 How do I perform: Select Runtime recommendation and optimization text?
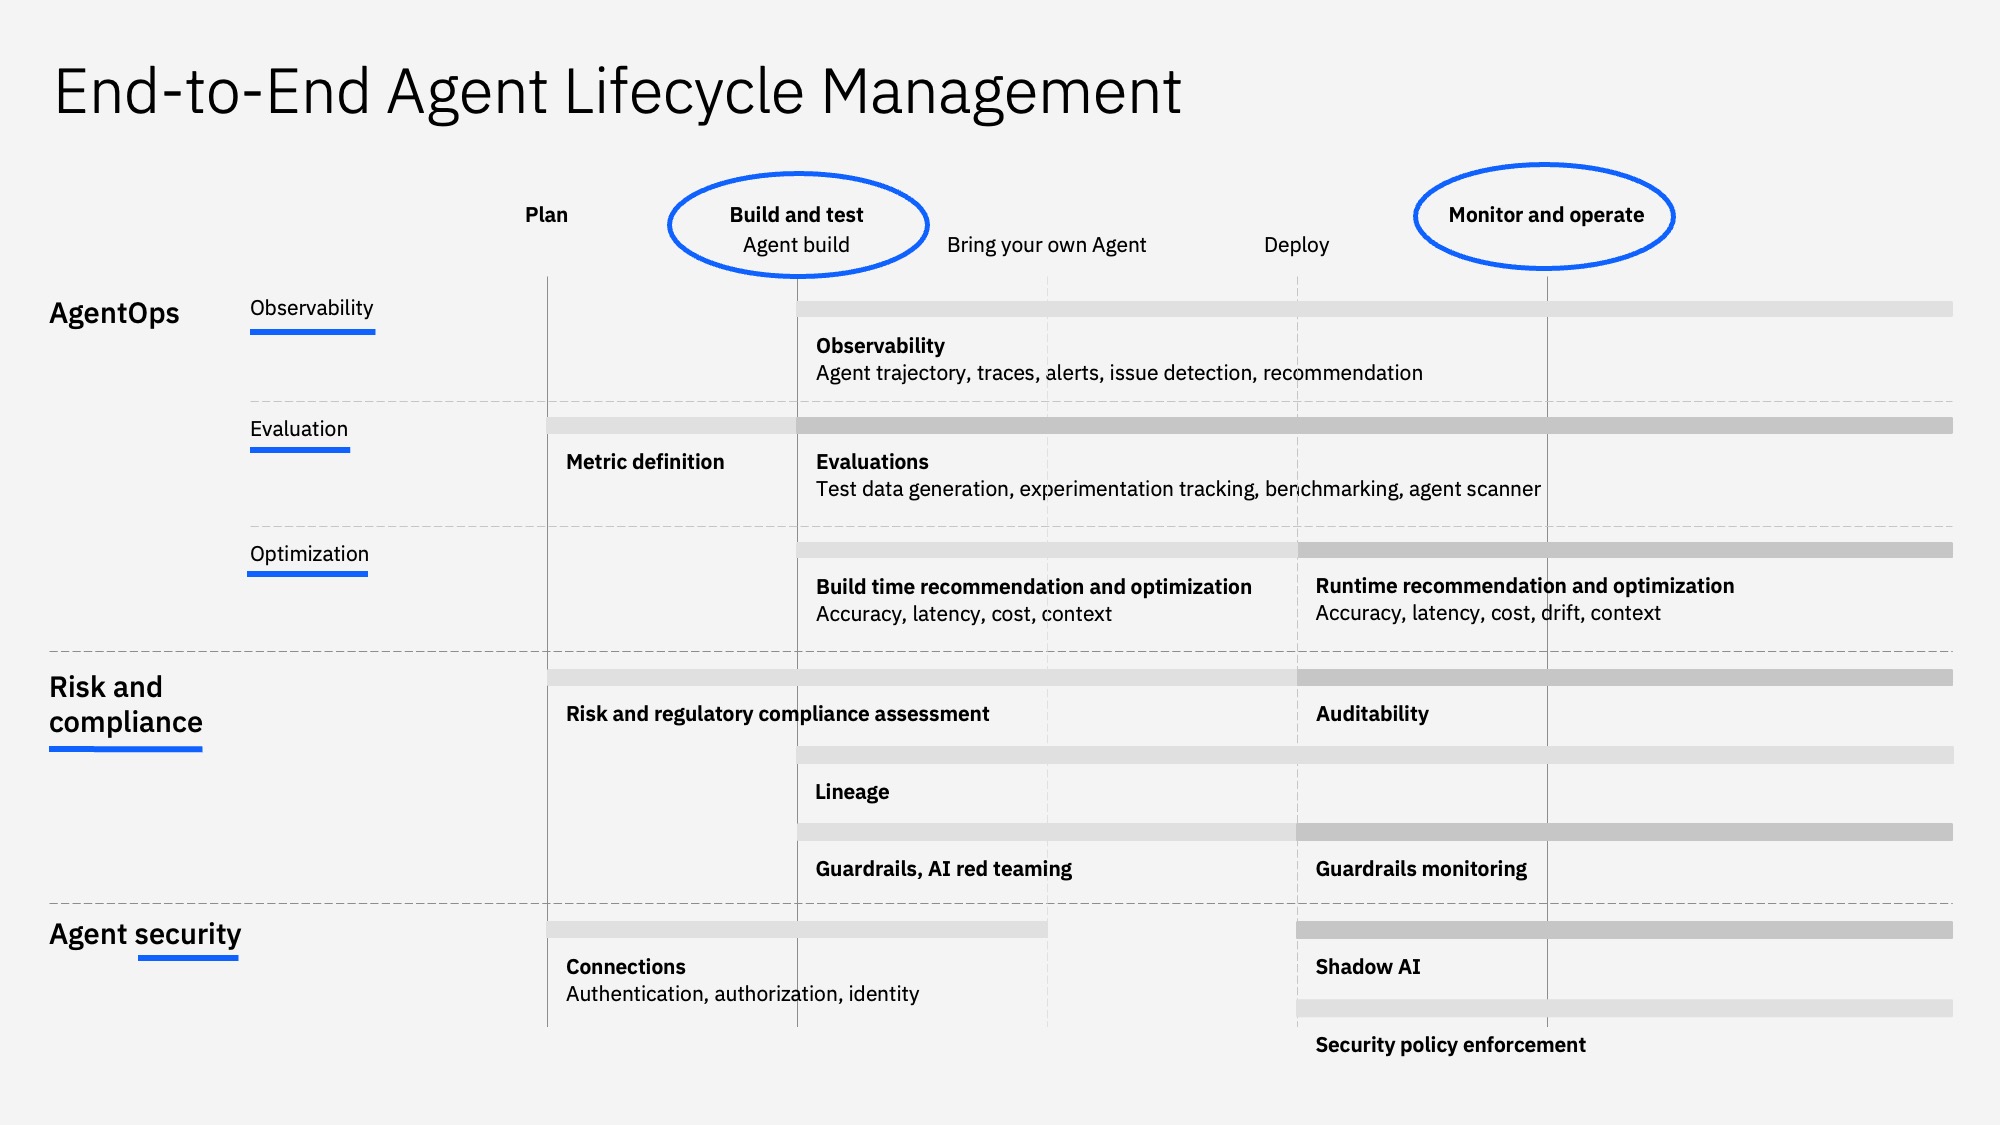[1524, 586]
